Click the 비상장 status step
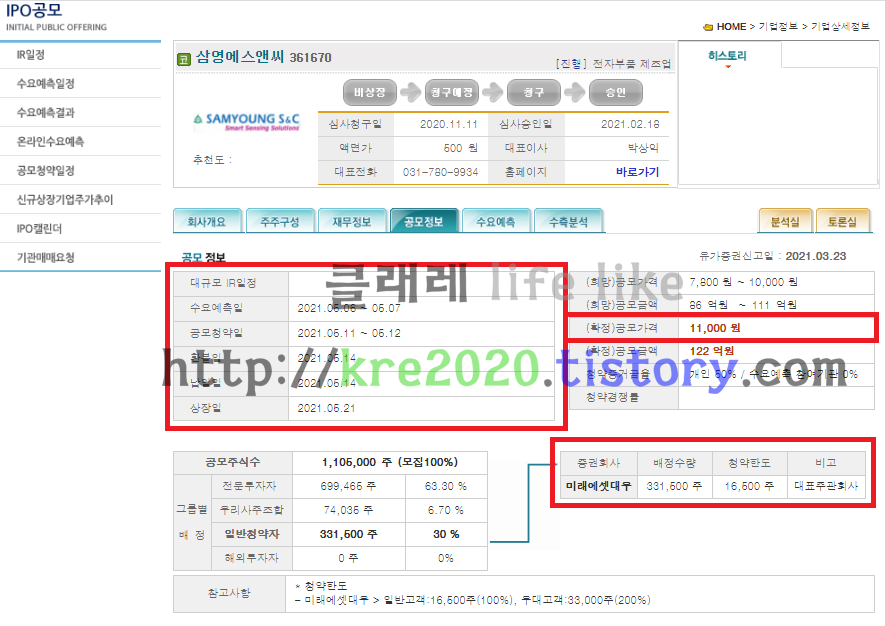 coord(370,92)
